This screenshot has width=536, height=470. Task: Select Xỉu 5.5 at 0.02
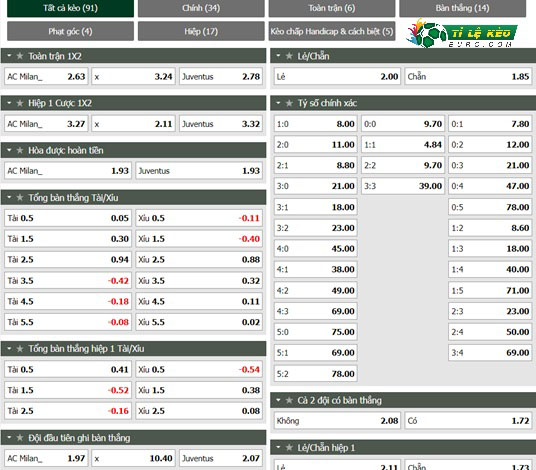click(x=199, y=322)
